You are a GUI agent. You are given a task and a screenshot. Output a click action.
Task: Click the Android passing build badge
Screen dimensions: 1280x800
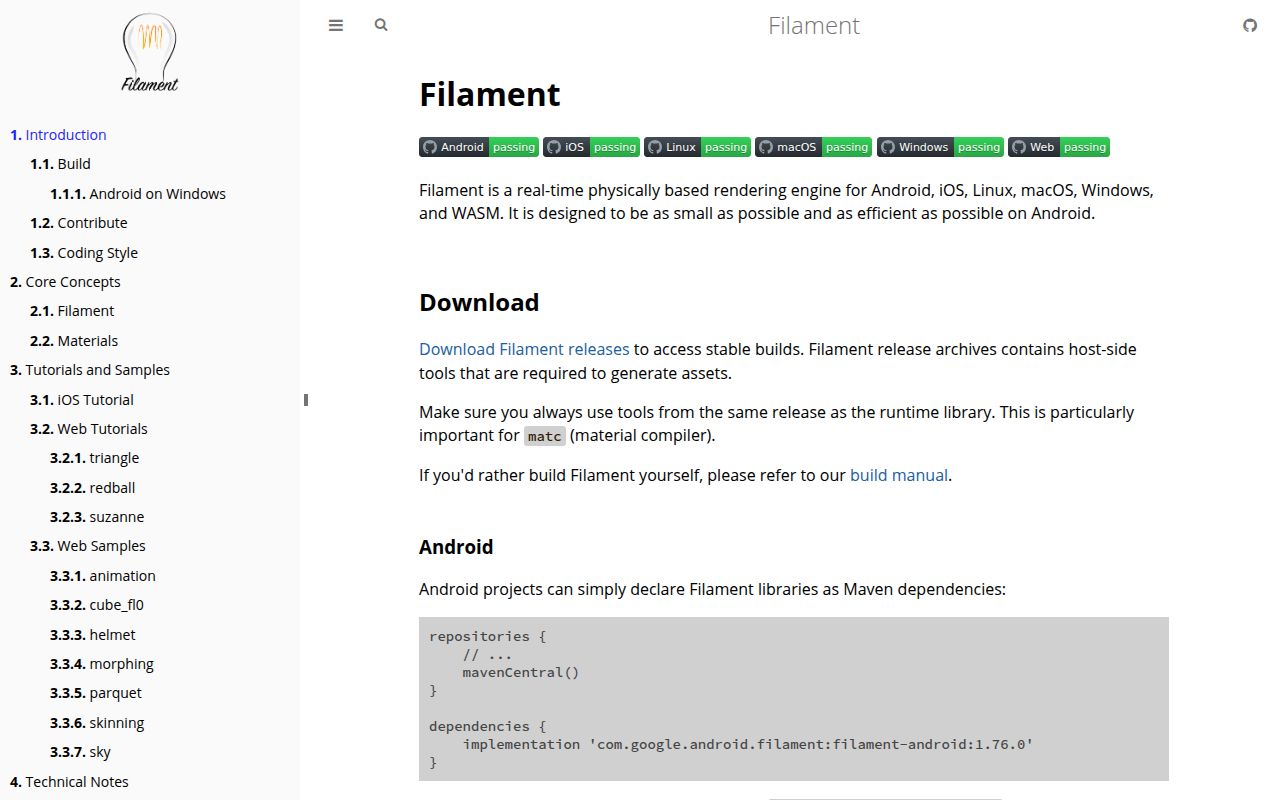pos(479,147)
